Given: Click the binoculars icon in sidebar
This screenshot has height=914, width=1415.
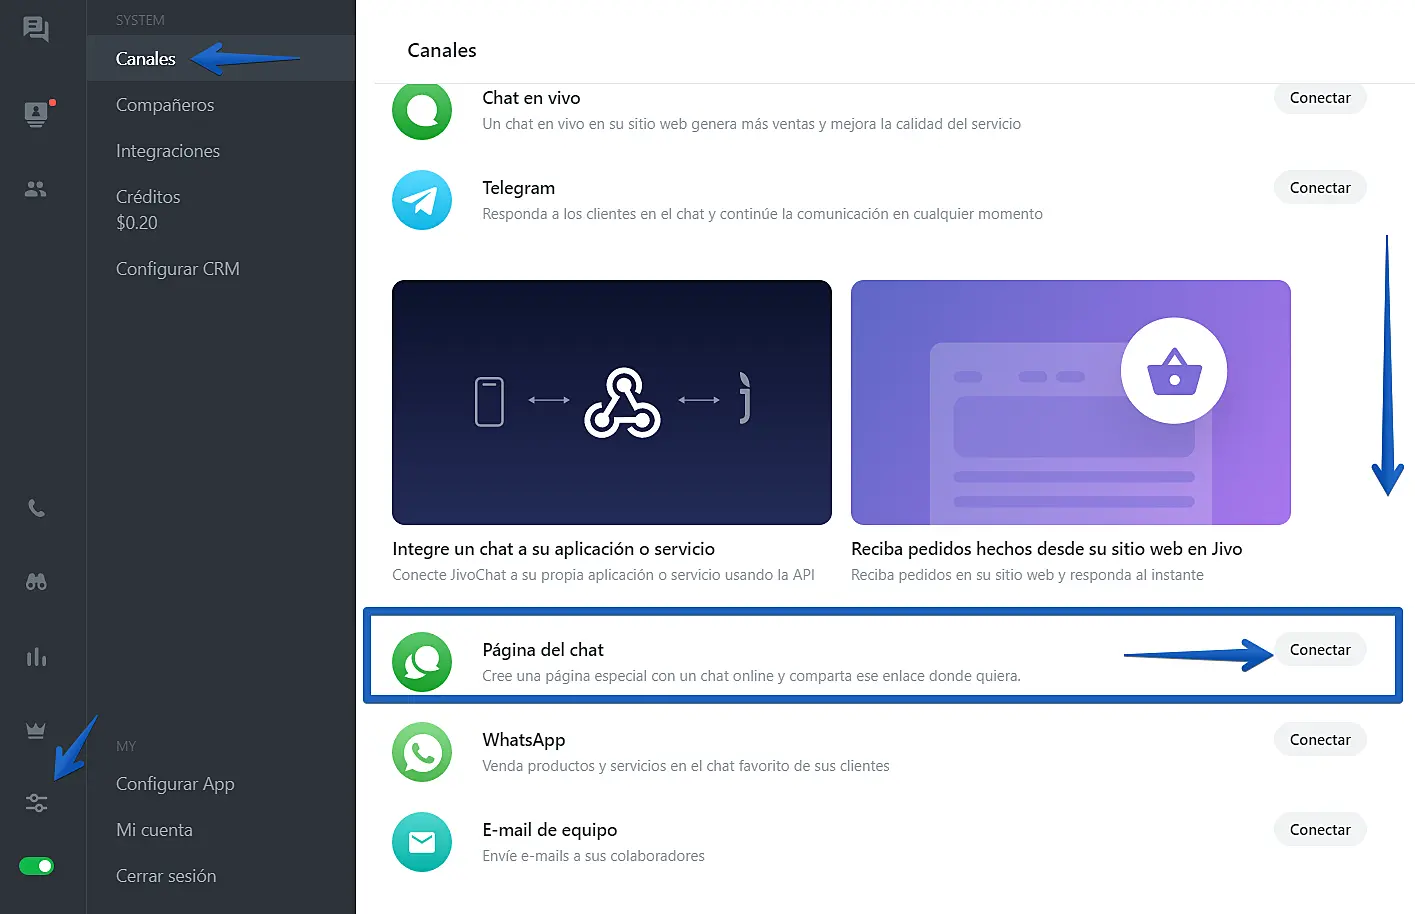Looking at the screenshot, I should click(36, 582).
